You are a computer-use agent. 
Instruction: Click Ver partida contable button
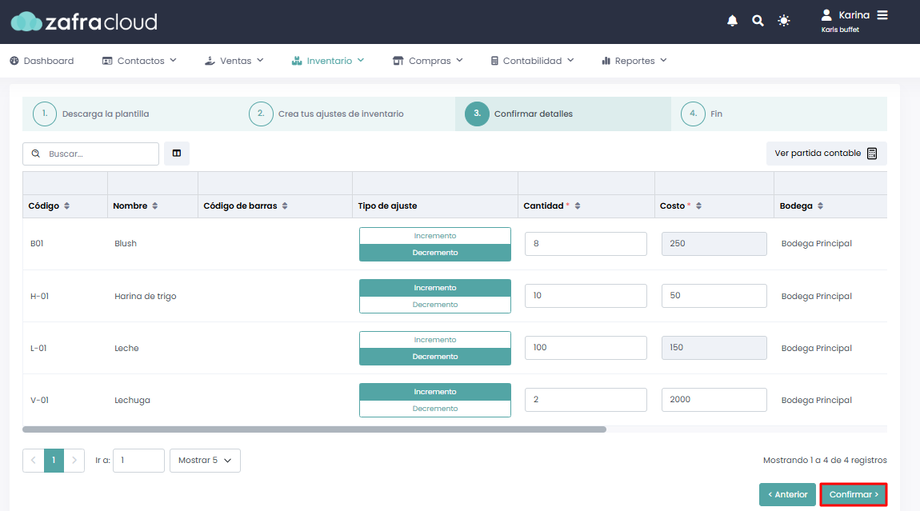tap(826, 153)
